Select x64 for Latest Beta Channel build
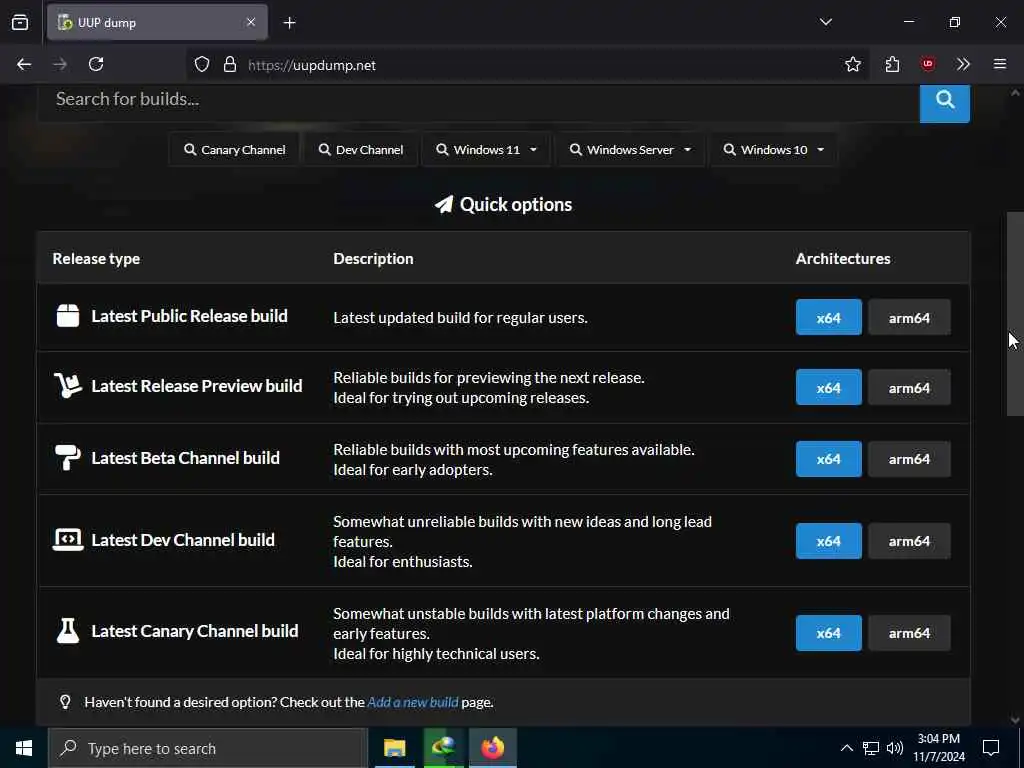1024x768 pixels. (x=828, y=459)
